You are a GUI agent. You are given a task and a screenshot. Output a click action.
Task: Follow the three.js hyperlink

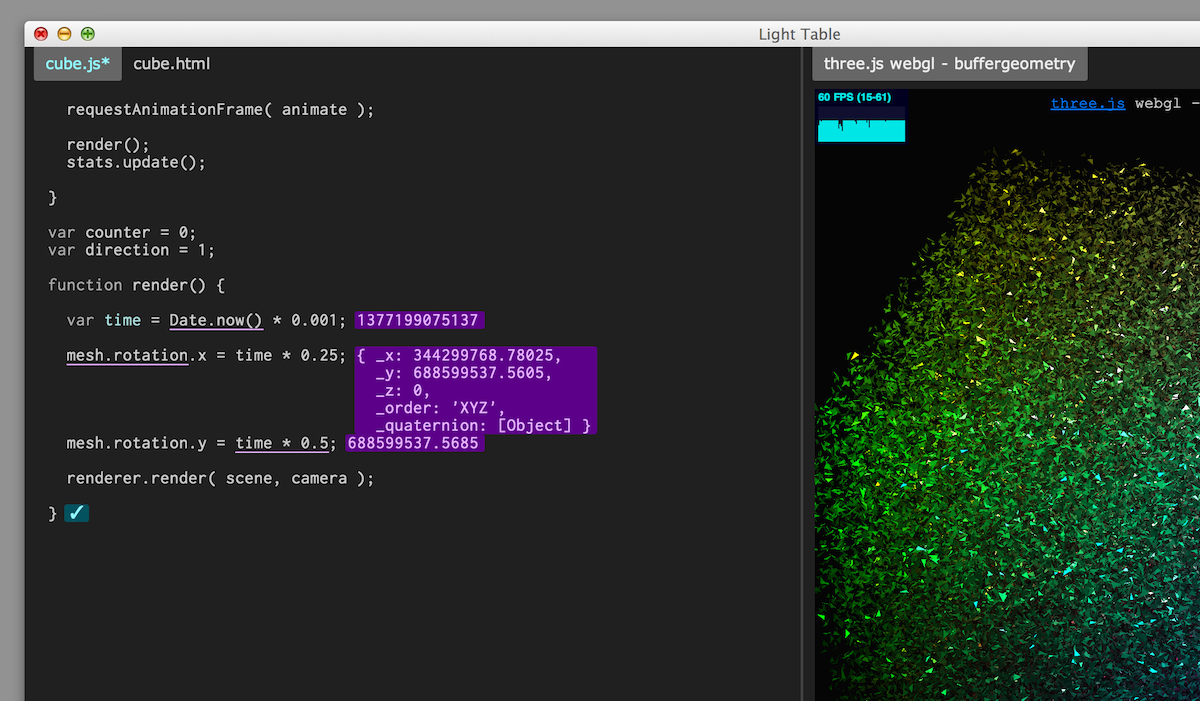pos(1088,103)
